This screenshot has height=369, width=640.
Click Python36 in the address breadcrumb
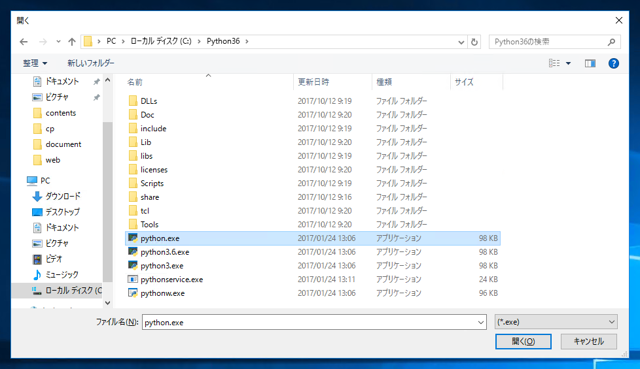click(x=223, y=41)
